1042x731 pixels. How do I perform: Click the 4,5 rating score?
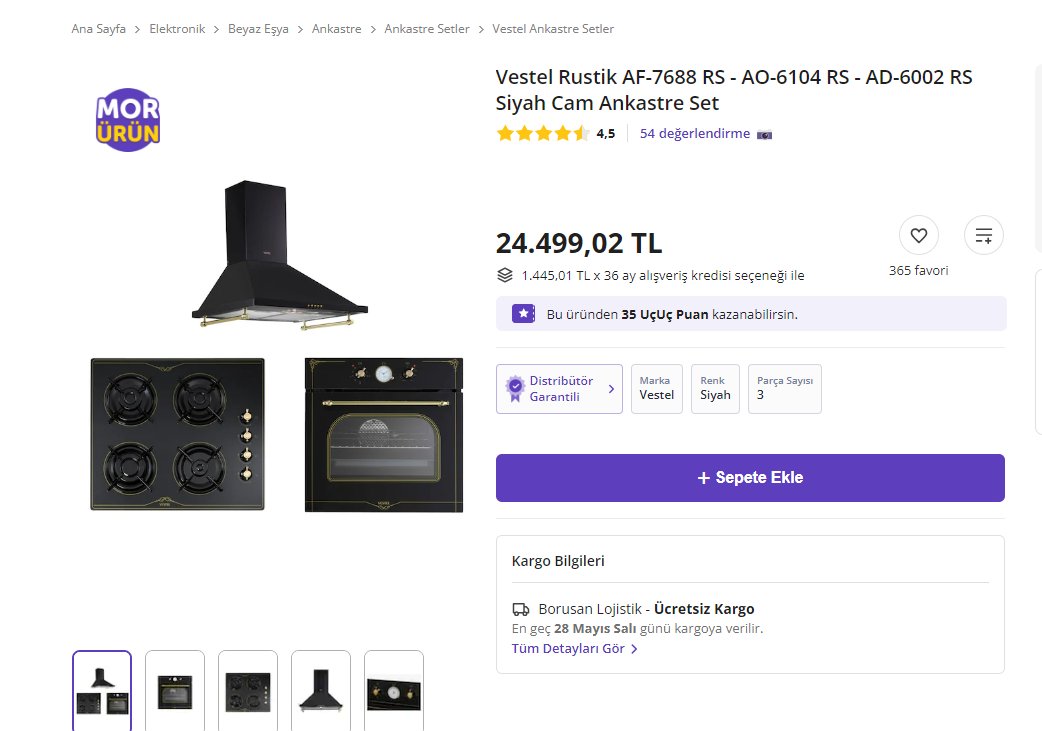(x=605, y=134)
